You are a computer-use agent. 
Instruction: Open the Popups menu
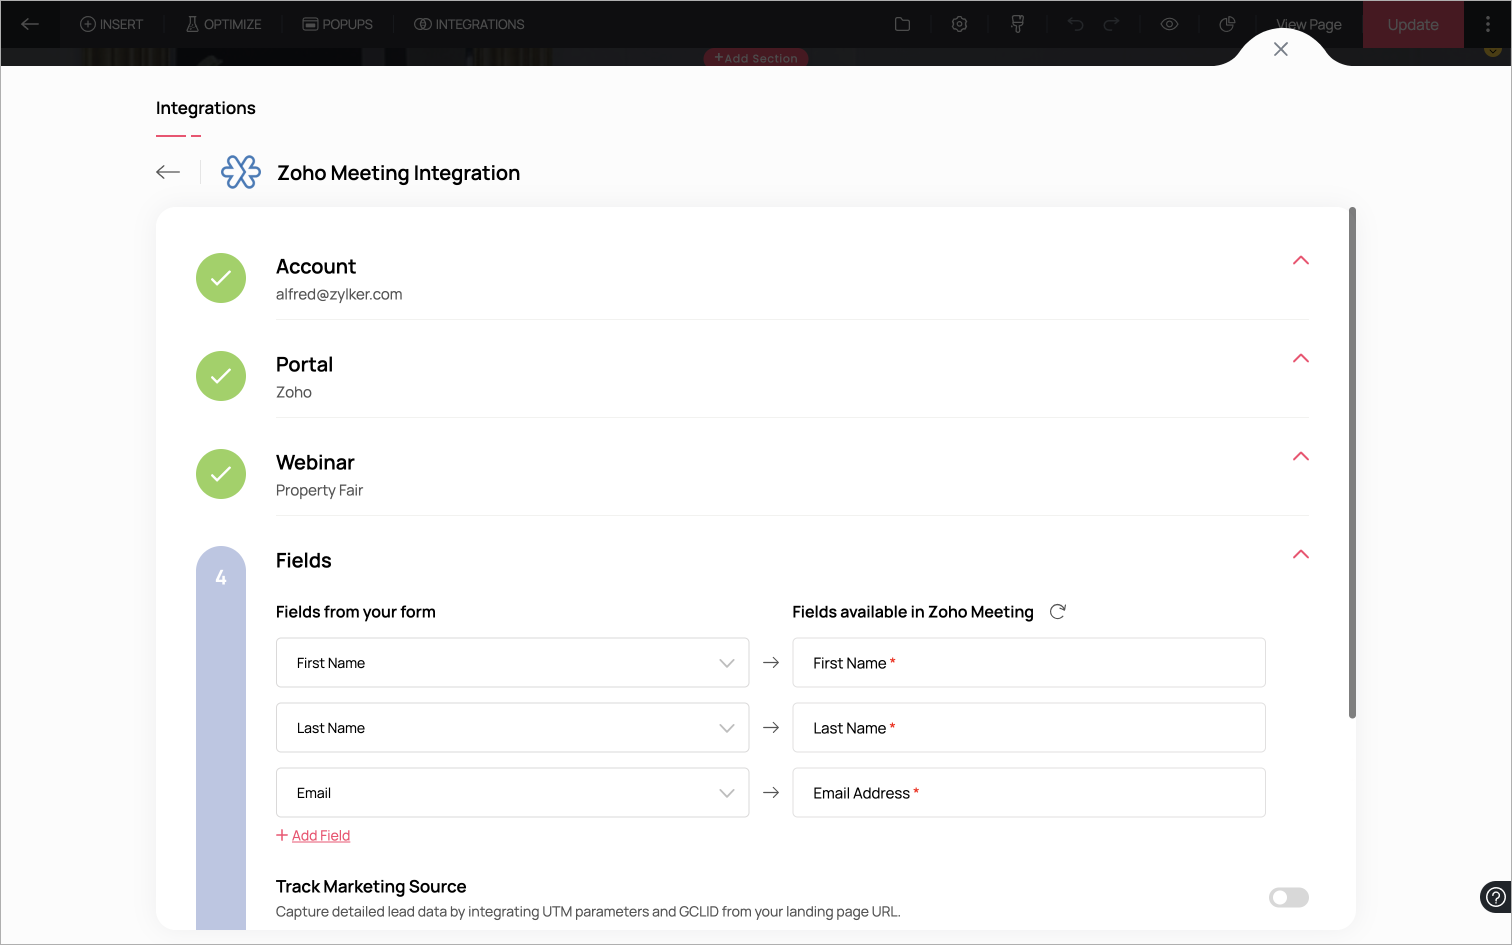(x=338, y=24)
